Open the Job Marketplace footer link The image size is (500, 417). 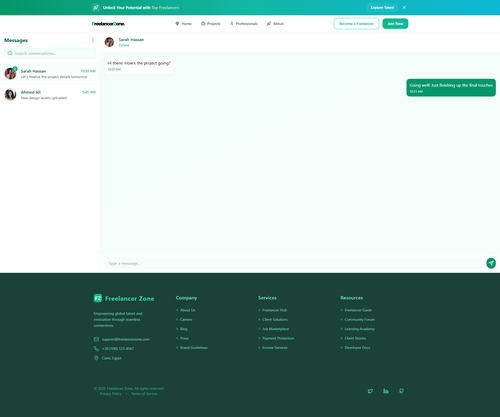[x=276, y=329]
